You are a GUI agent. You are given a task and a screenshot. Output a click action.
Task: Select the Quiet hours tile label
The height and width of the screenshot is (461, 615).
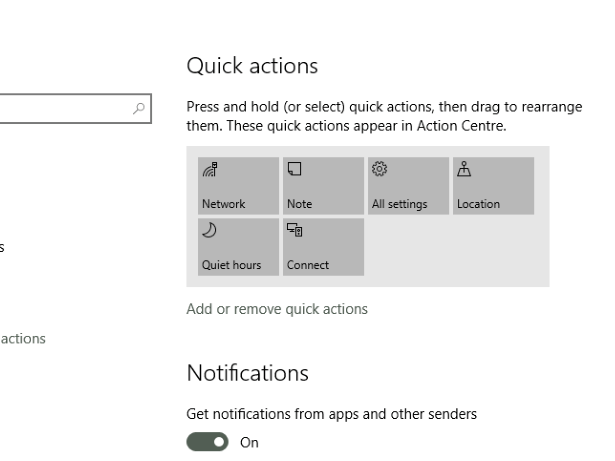(231, 265)
